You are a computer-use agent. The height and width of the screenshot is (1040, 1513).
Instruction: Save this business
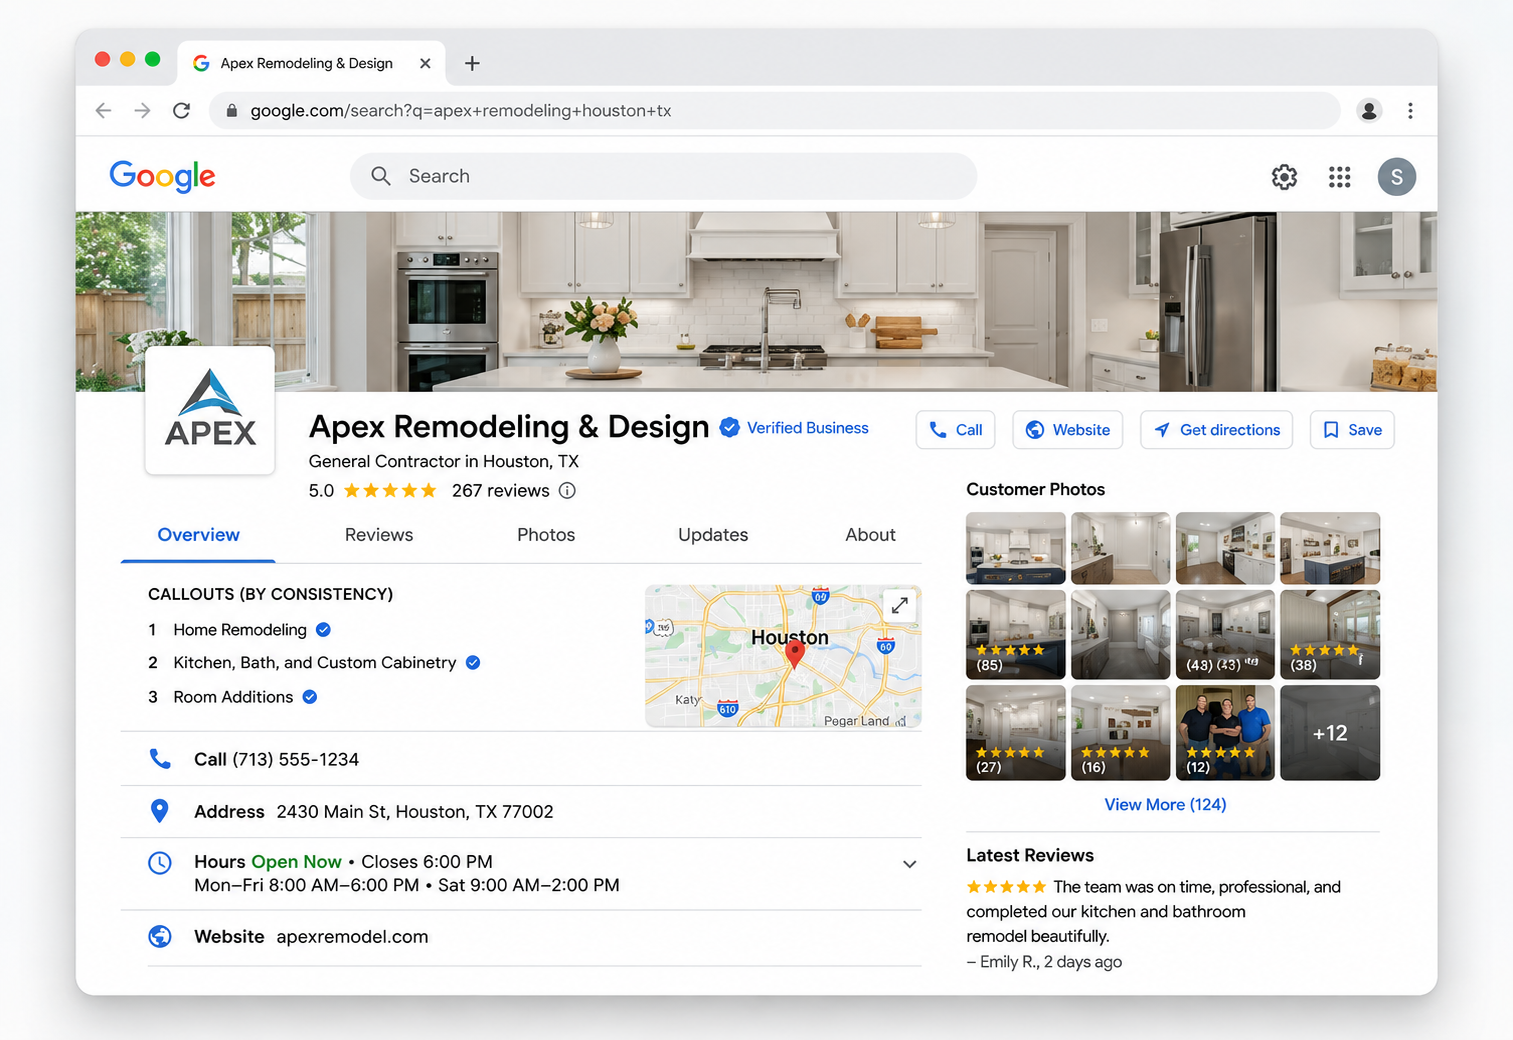(1352, 430)
